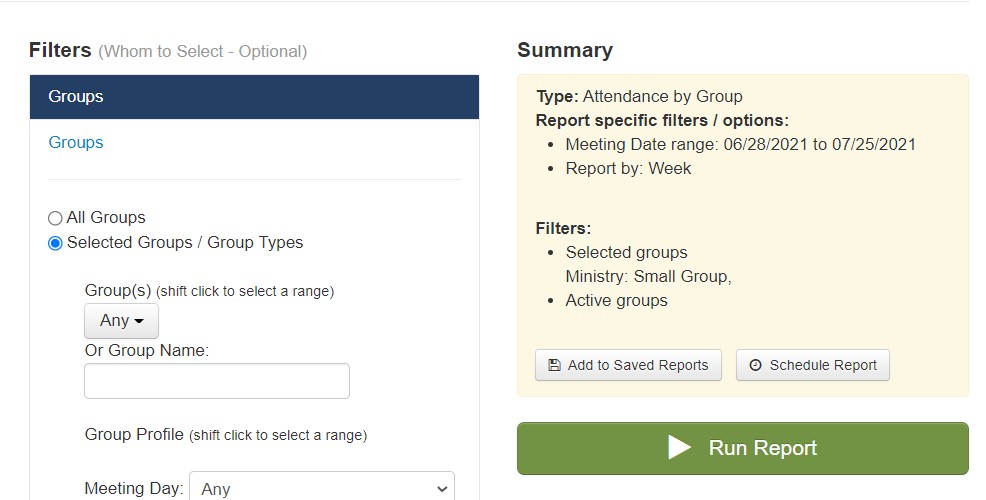Click the Schedule Report button
Viewport: 986px width, 500px height.
point(812,365)
